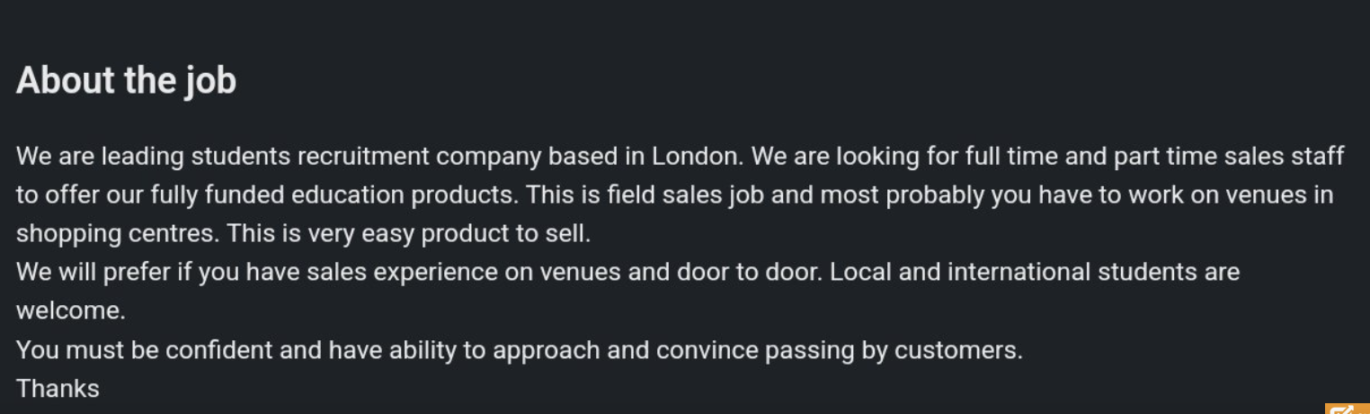Click the phrase "You must be confident"
The width and height of the screenshot is (1370, 414).
click(x=144, y=351)
